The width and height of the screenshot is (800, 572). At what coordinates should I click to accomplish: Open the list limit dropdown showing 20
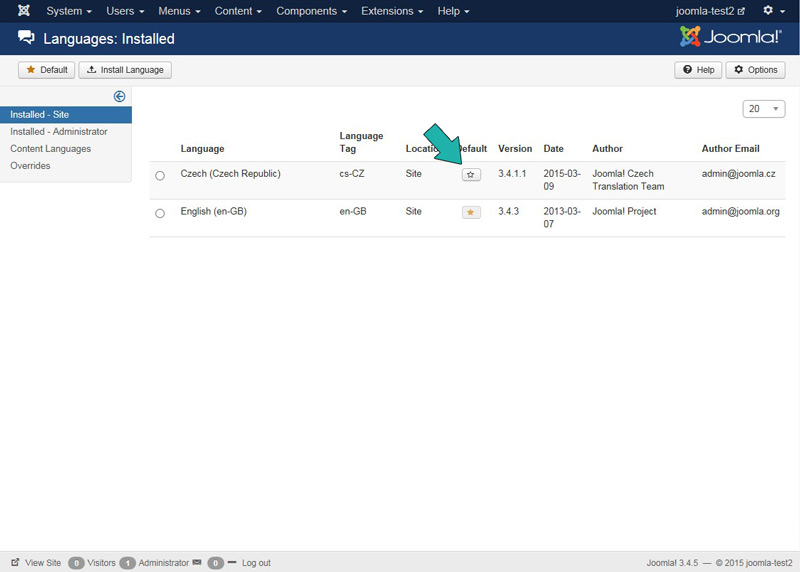tap(764, 109)
